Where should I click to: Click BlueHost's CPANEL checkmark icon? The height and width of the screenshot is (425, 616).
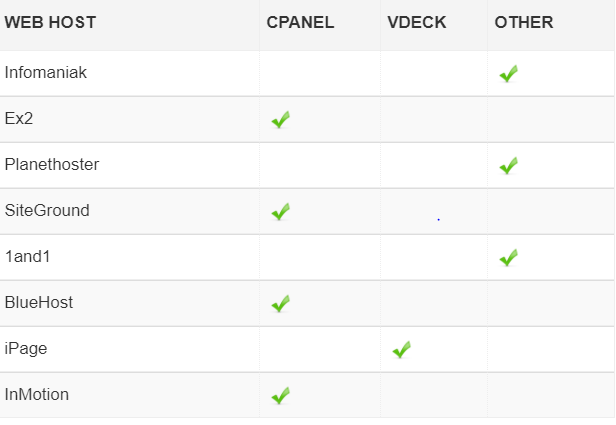click(x=281, y=304)
